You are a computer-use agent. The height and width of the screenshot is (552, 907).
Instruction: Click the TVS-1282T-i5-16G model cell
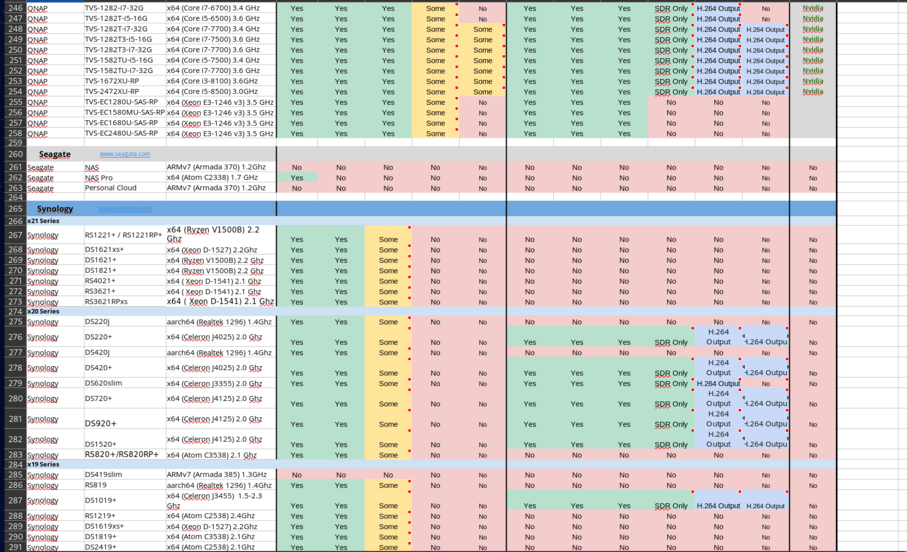(x=124, y=19)
